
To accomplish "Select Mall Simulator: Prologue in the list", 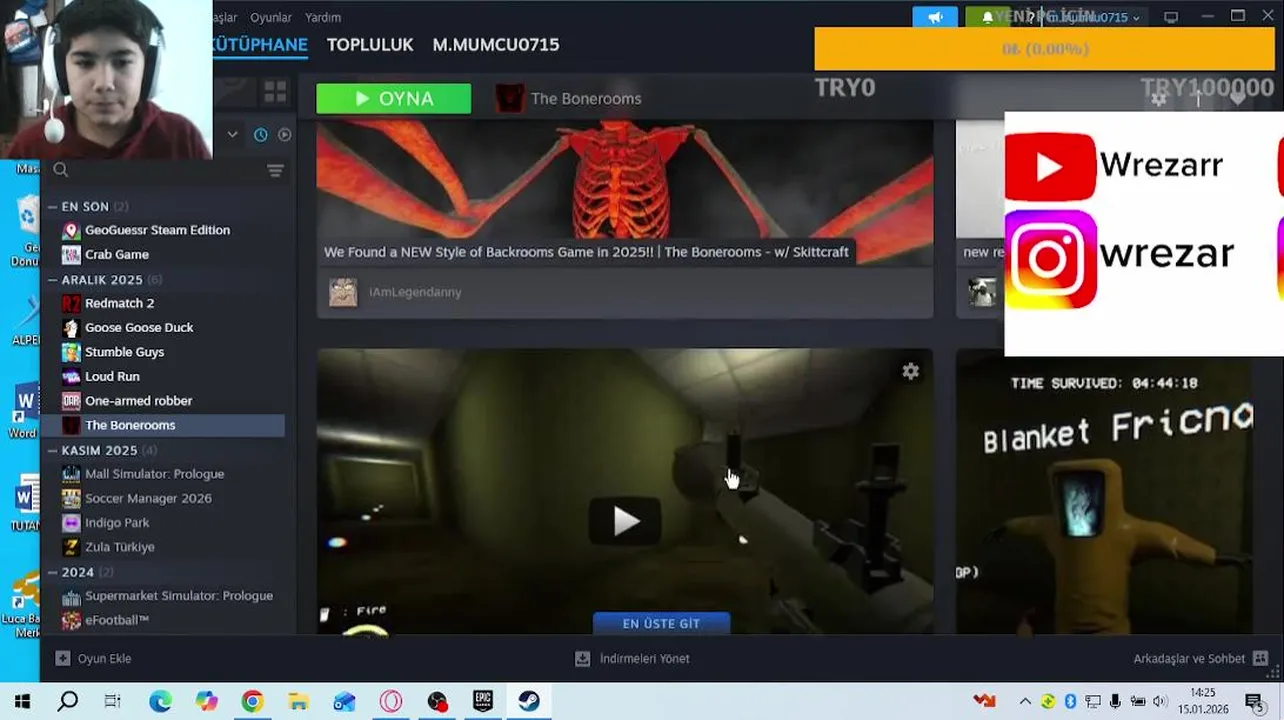I will pyautogui.click(x=154, y=474).
